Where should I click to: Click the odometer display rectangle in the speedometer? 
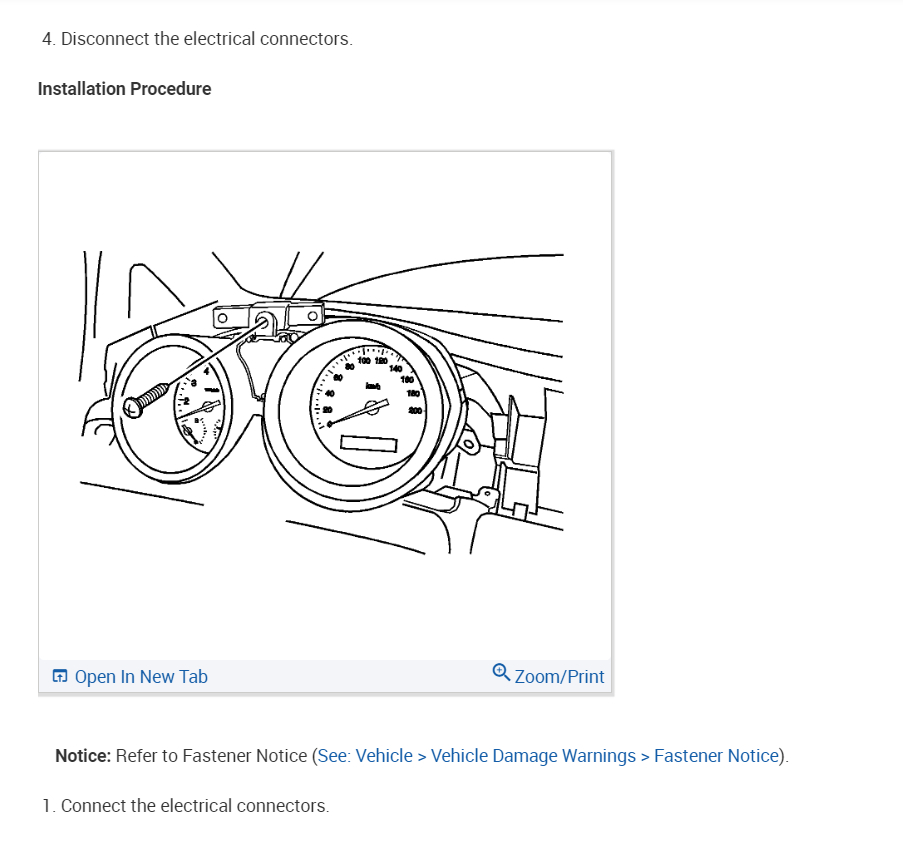pos(369,444)
